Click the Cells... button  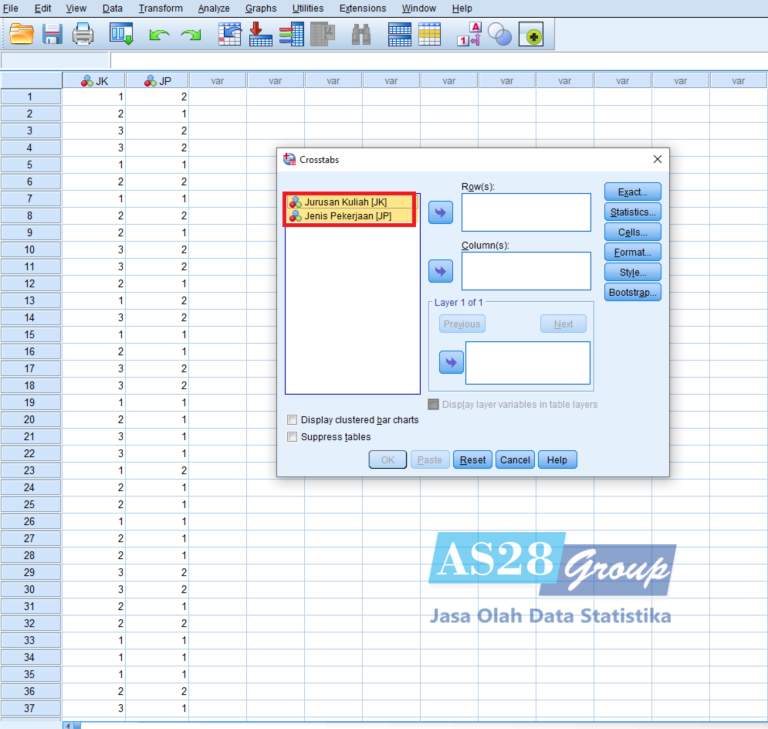pos(632,232)
